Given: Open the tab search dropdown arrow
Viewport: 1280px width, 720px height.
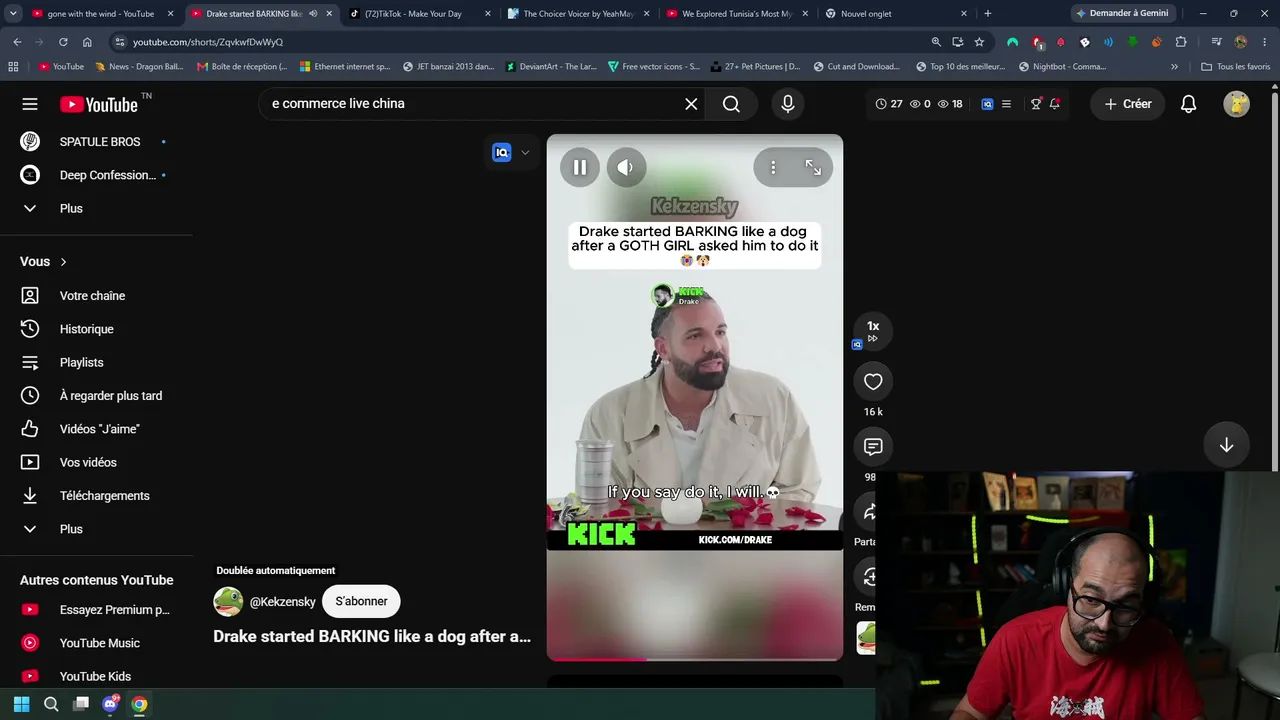Looking at the screenshot, I should (x=14, y=14).
